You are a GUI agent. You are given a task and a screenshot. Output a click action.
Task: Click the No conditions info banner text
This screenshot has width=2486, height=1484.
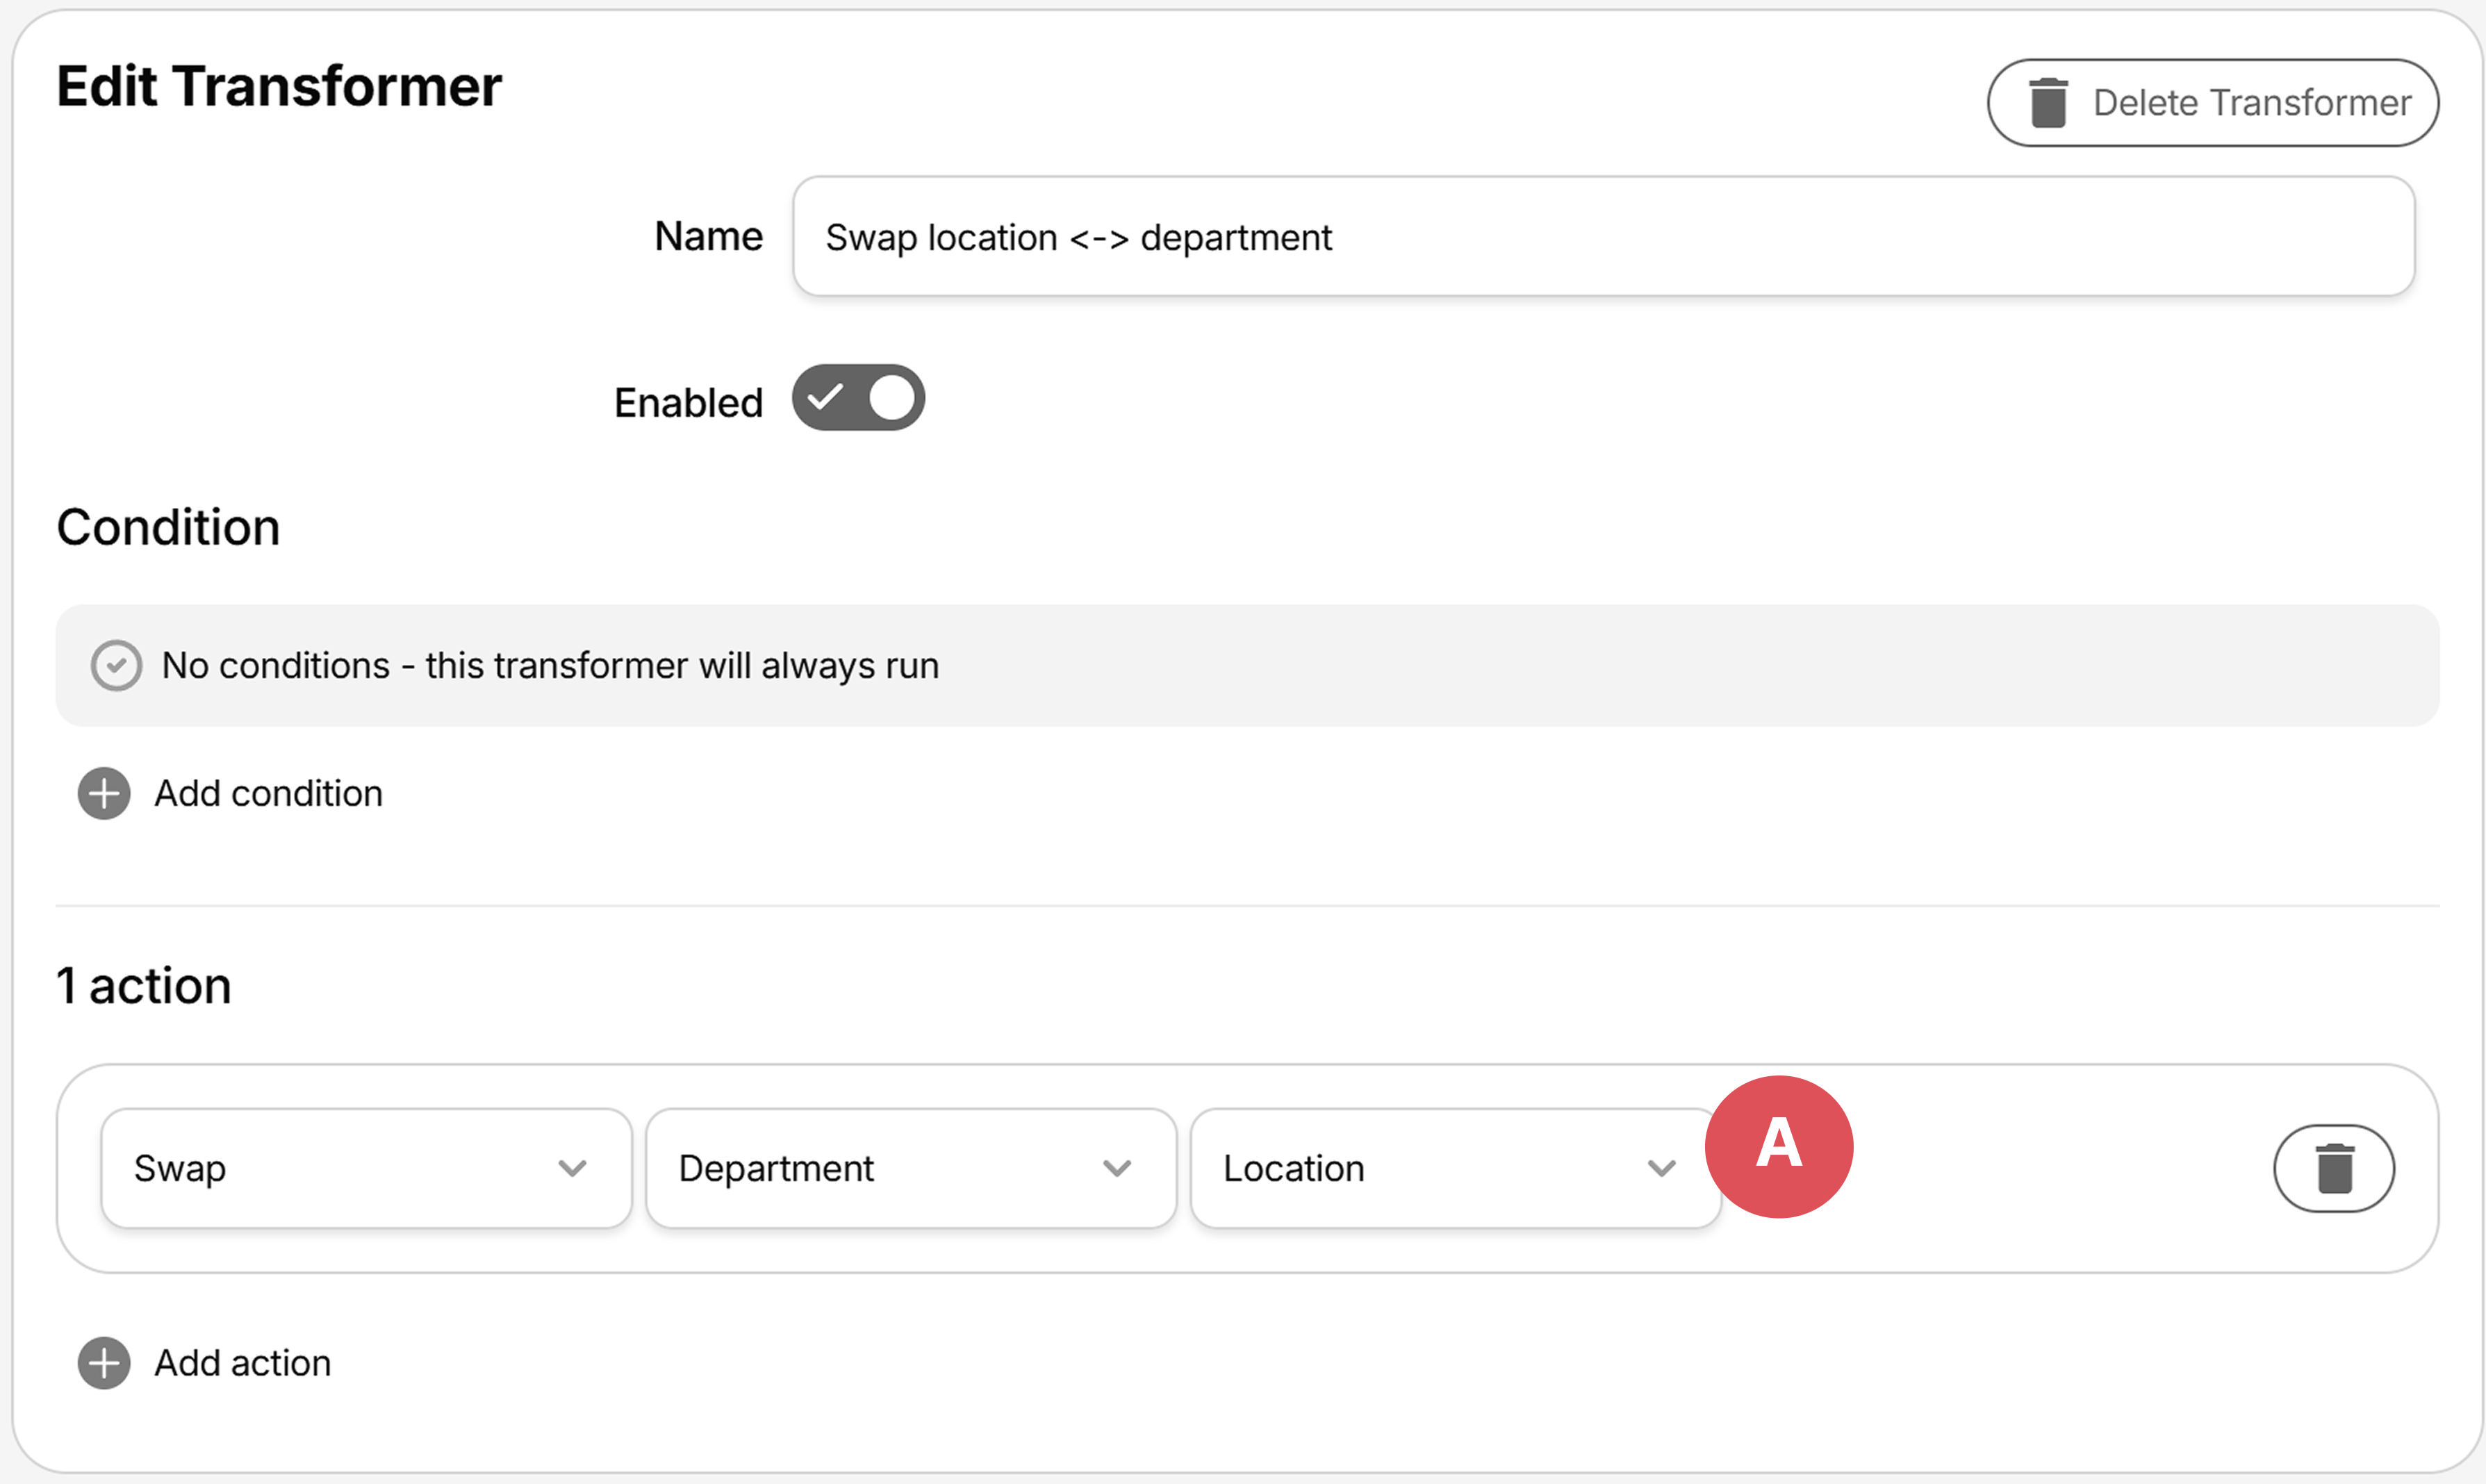(550, 665)
